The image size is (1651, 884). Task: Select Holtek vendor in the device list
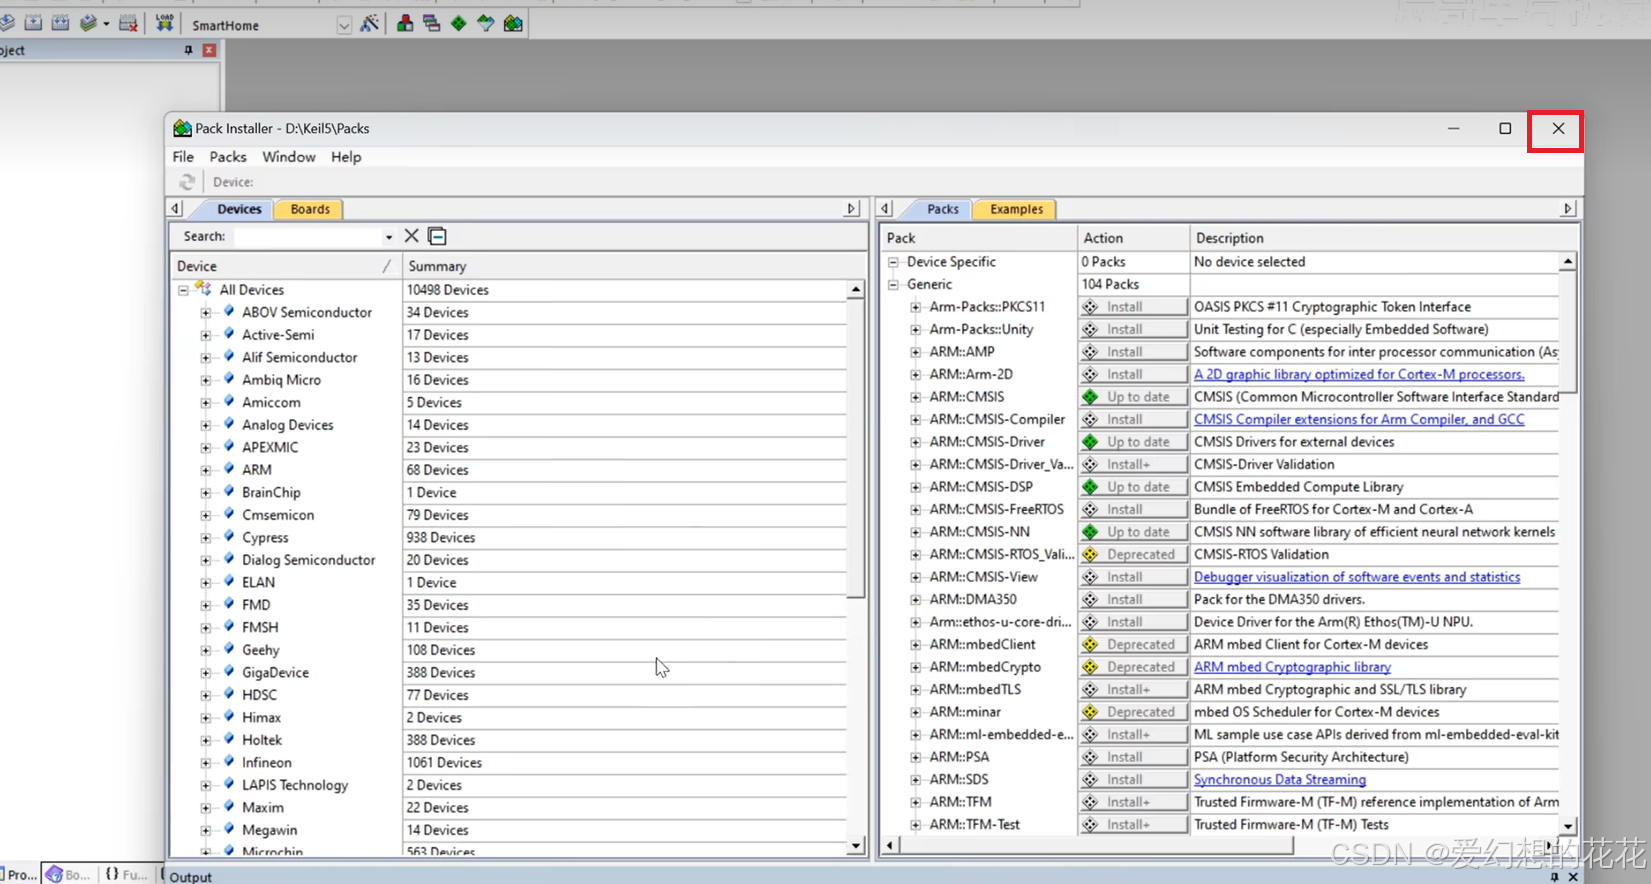click(262, 740)
